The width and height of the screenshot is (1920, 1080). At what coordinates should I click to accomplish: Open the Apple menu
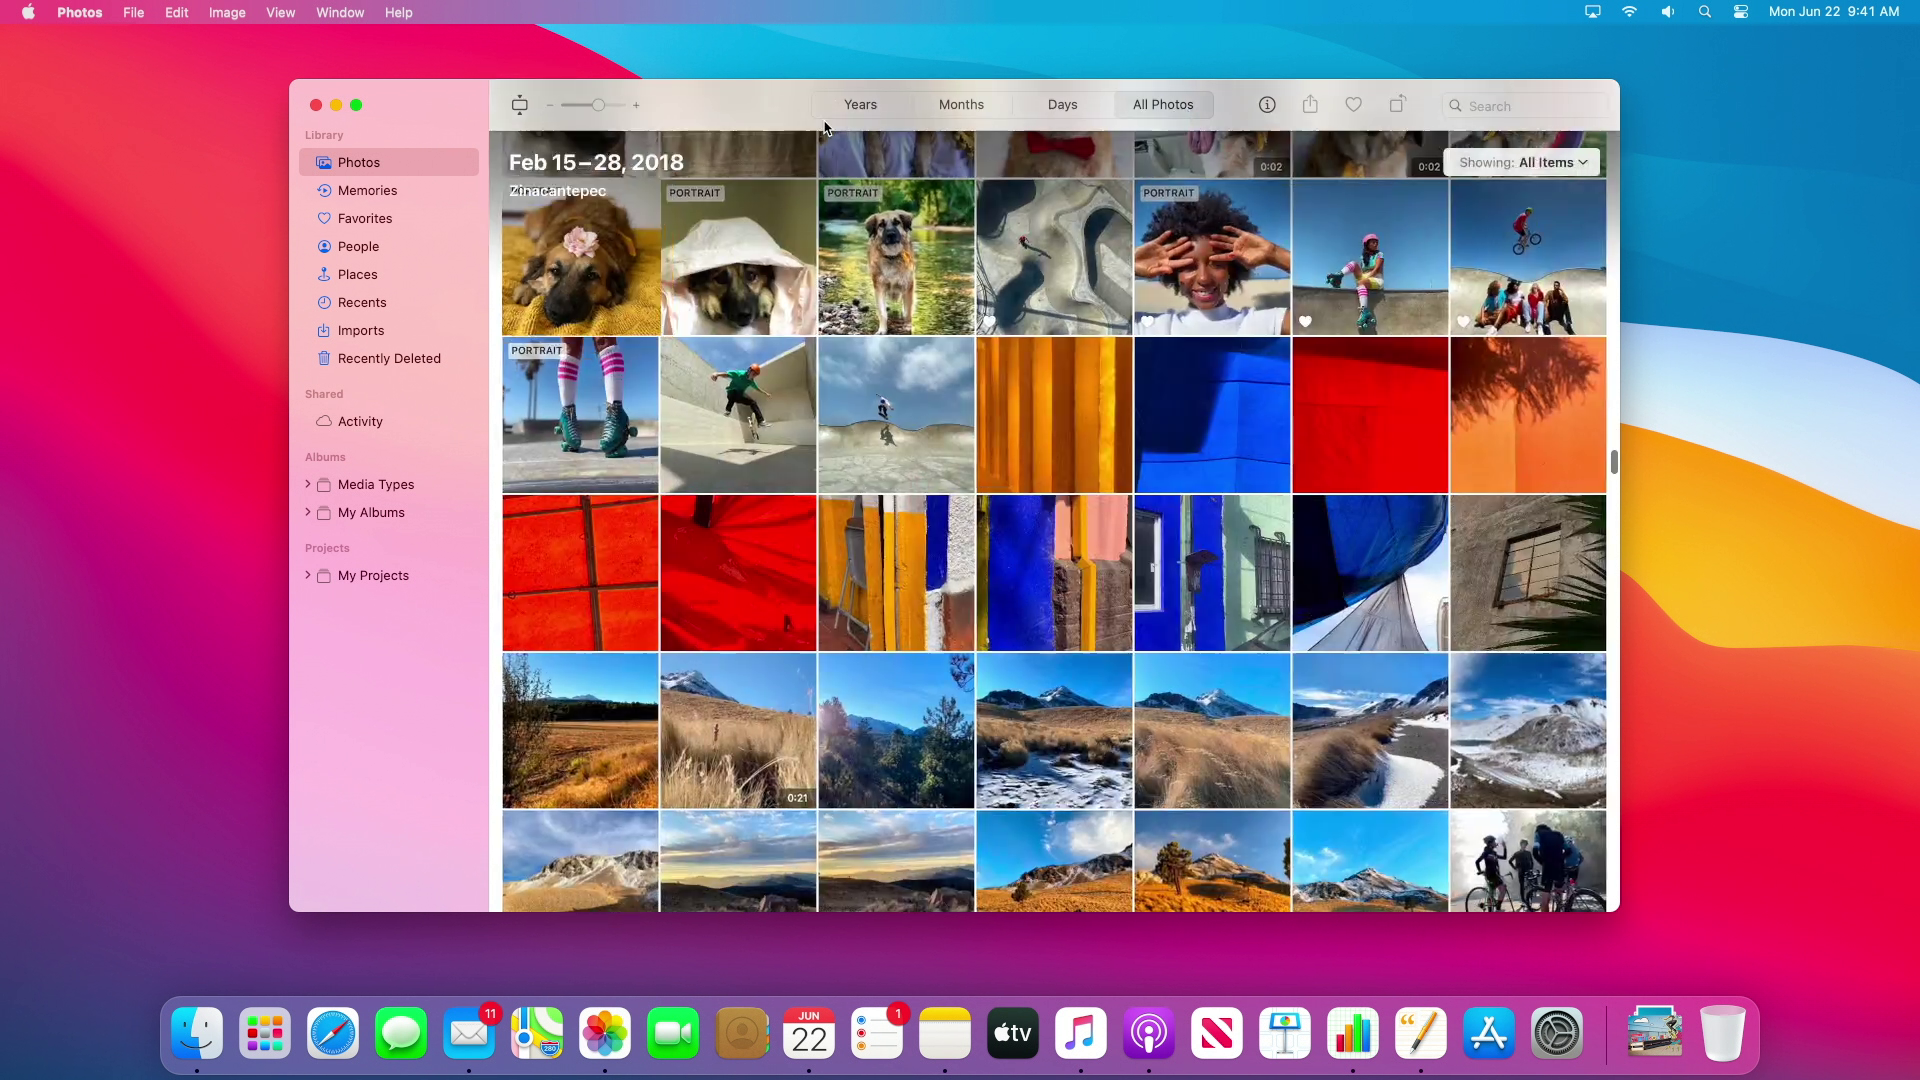point(28,12)
